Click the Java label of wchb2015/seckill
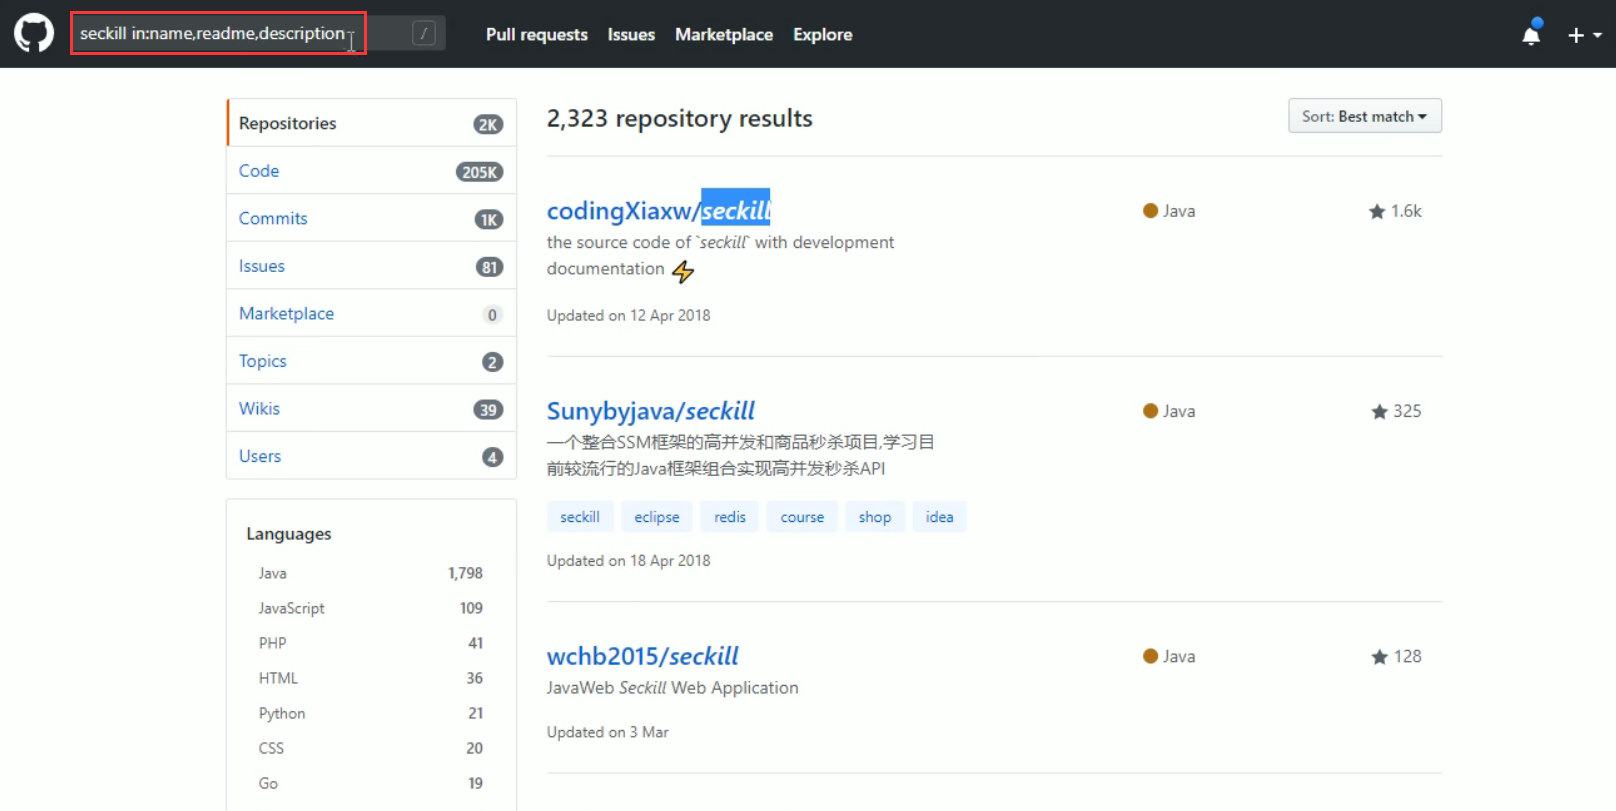Image resolution: width=1616 pixels, height=811 pixels. point(1169,656)
